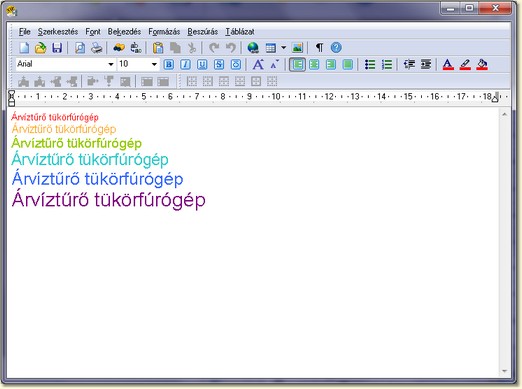Increase the font size
Image resolution: width=522 pixels, height=389 pixels.
tap(258, 64)
